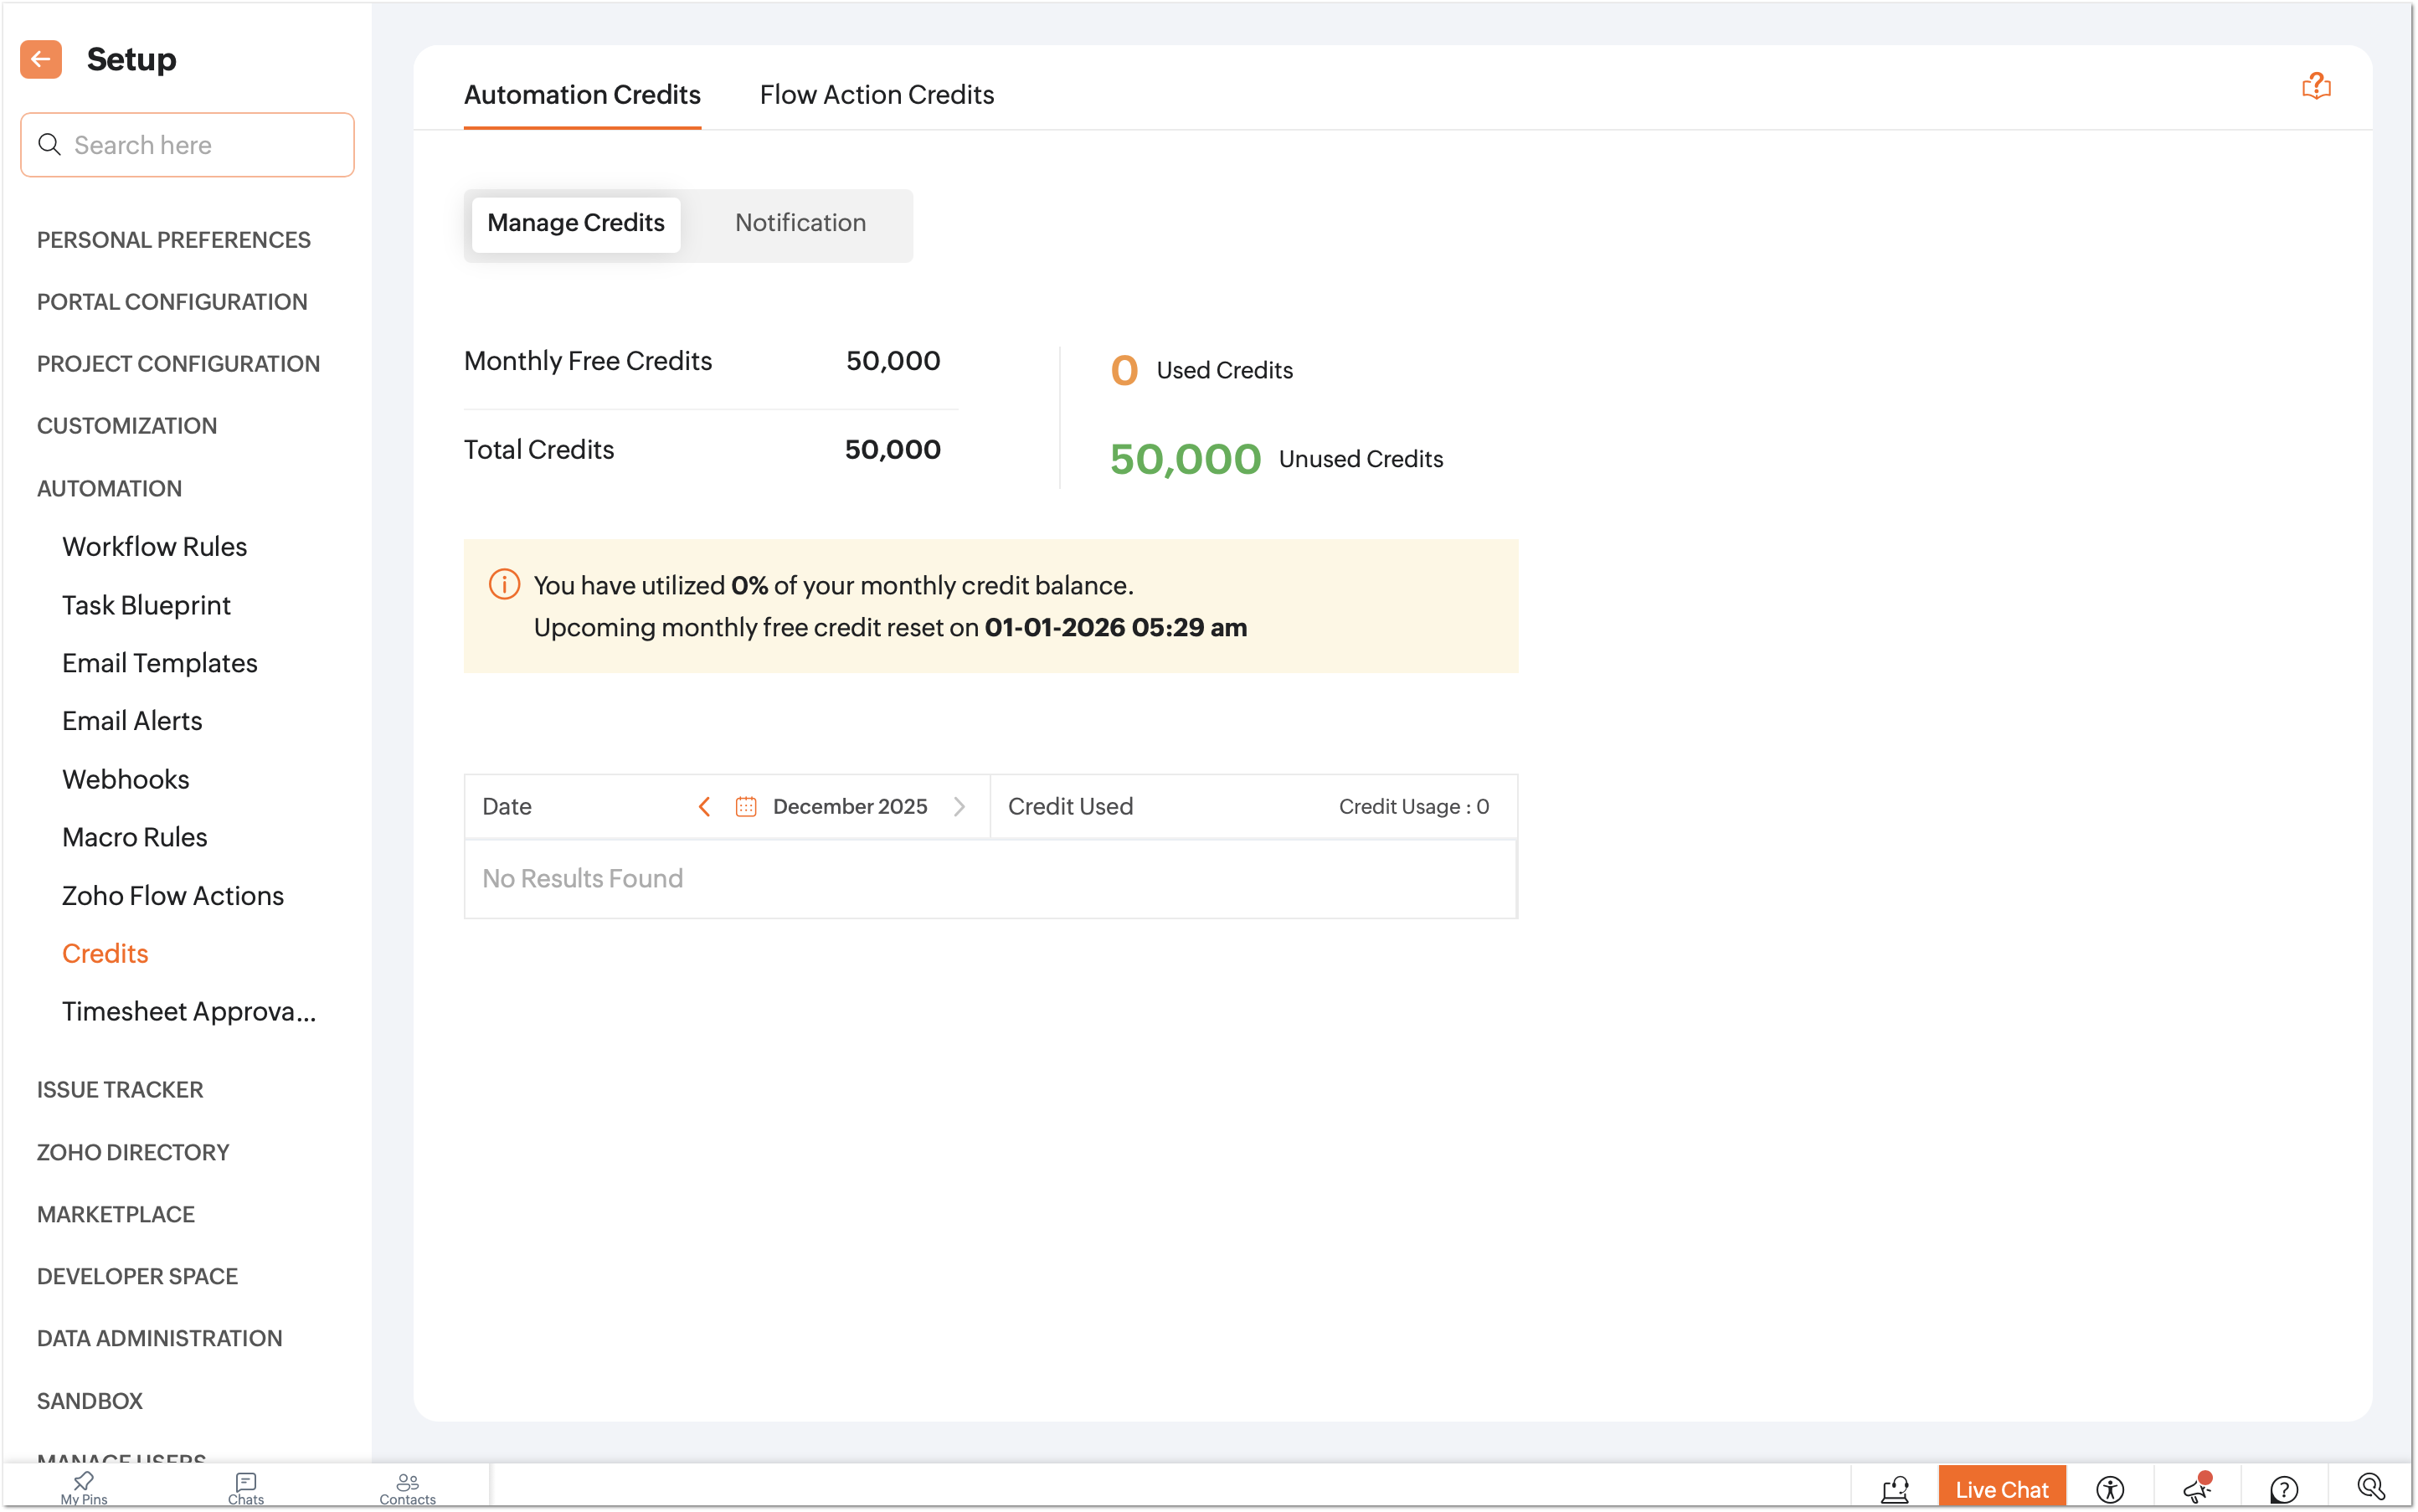Select the Manage Credits segment

pyautogui.click(x=576, y=223)
